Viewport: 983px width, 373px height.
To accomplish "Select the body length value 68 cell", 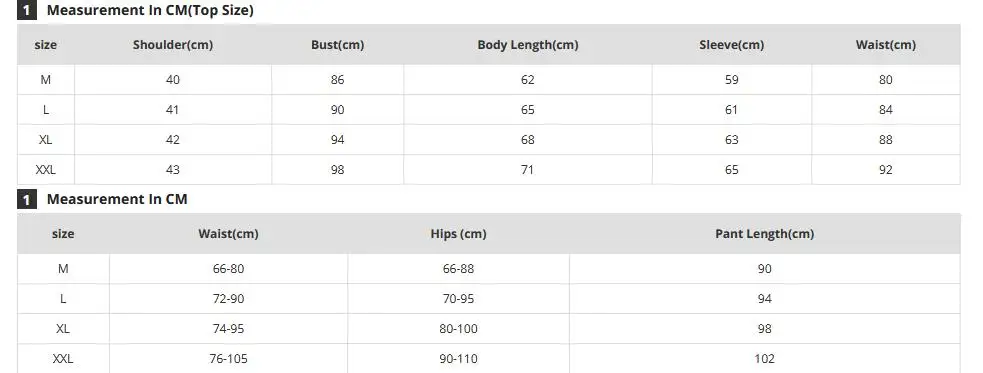I will [528, 140].
